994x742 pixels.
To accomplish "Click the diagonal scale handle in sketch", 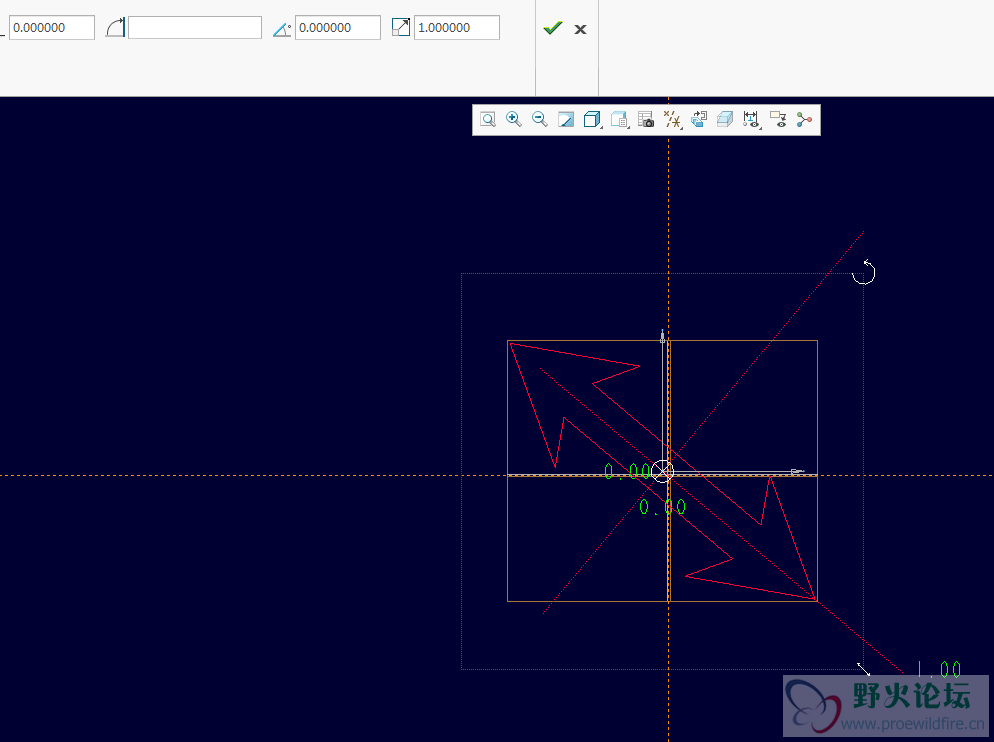I will pos(863,668).
